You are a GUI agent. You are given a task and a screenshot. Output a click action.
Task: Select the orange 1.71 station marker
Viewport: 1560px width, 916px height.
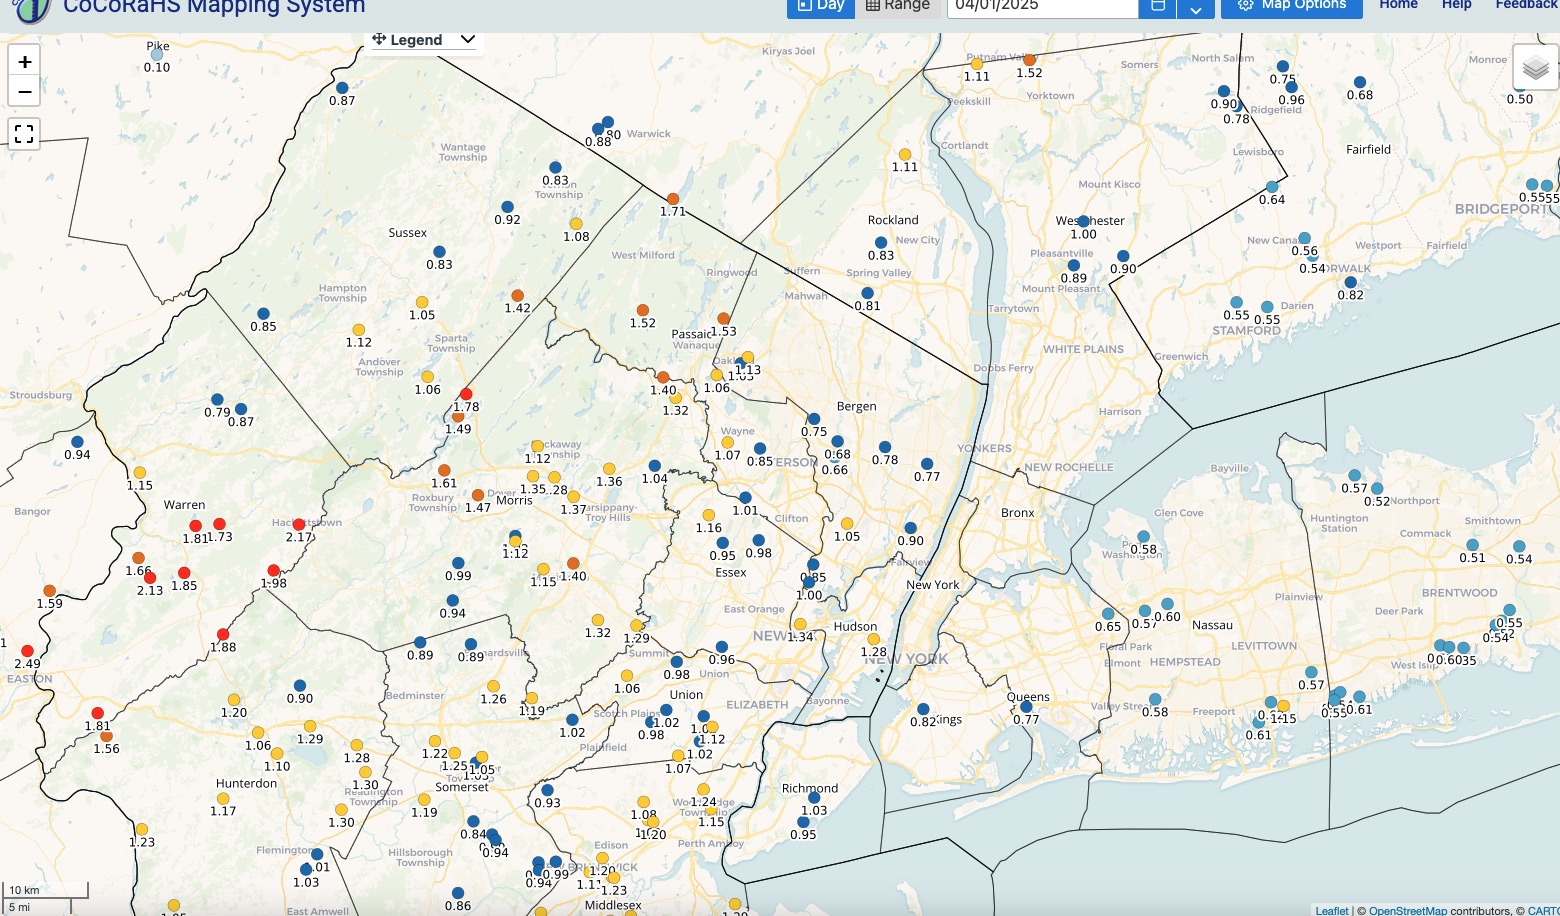673,199
